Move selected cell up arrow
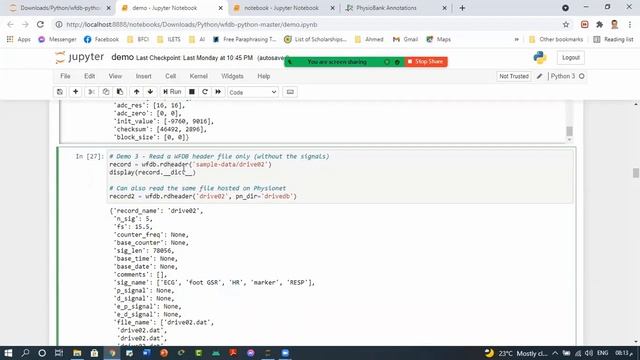The height and width of the screenshot is (360, 640). pyautogui.click(x=136, y=92)
